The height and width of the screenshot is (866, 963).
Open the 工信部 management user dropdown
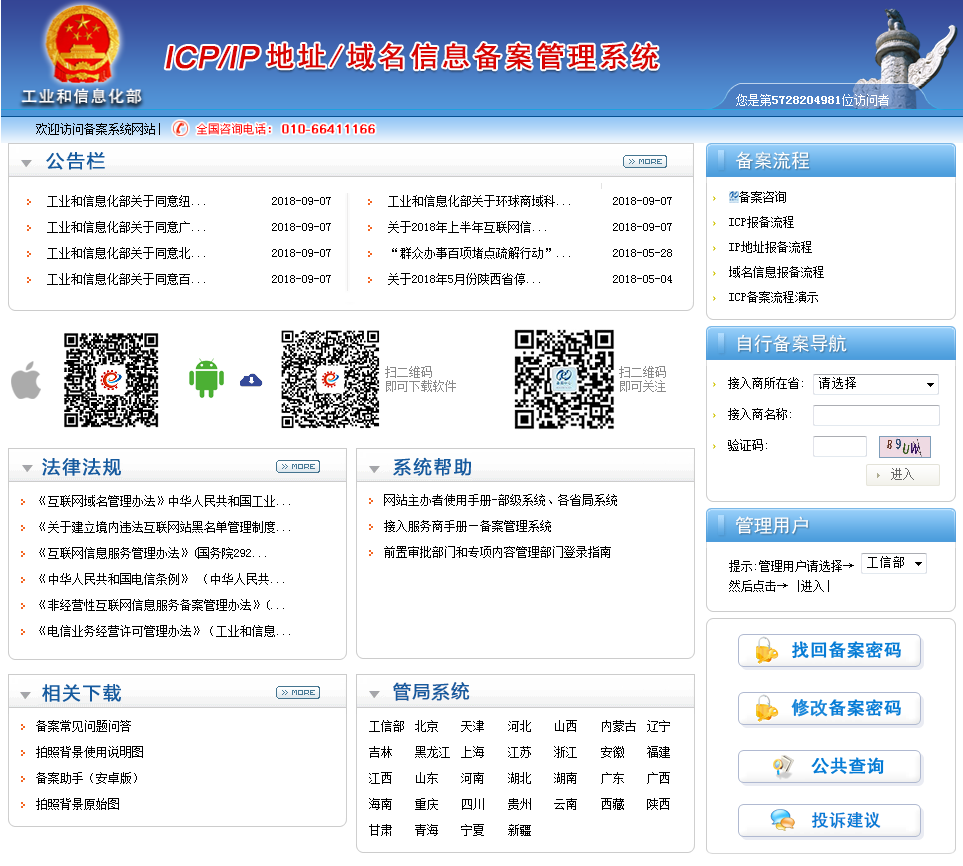tap(893, 564)
